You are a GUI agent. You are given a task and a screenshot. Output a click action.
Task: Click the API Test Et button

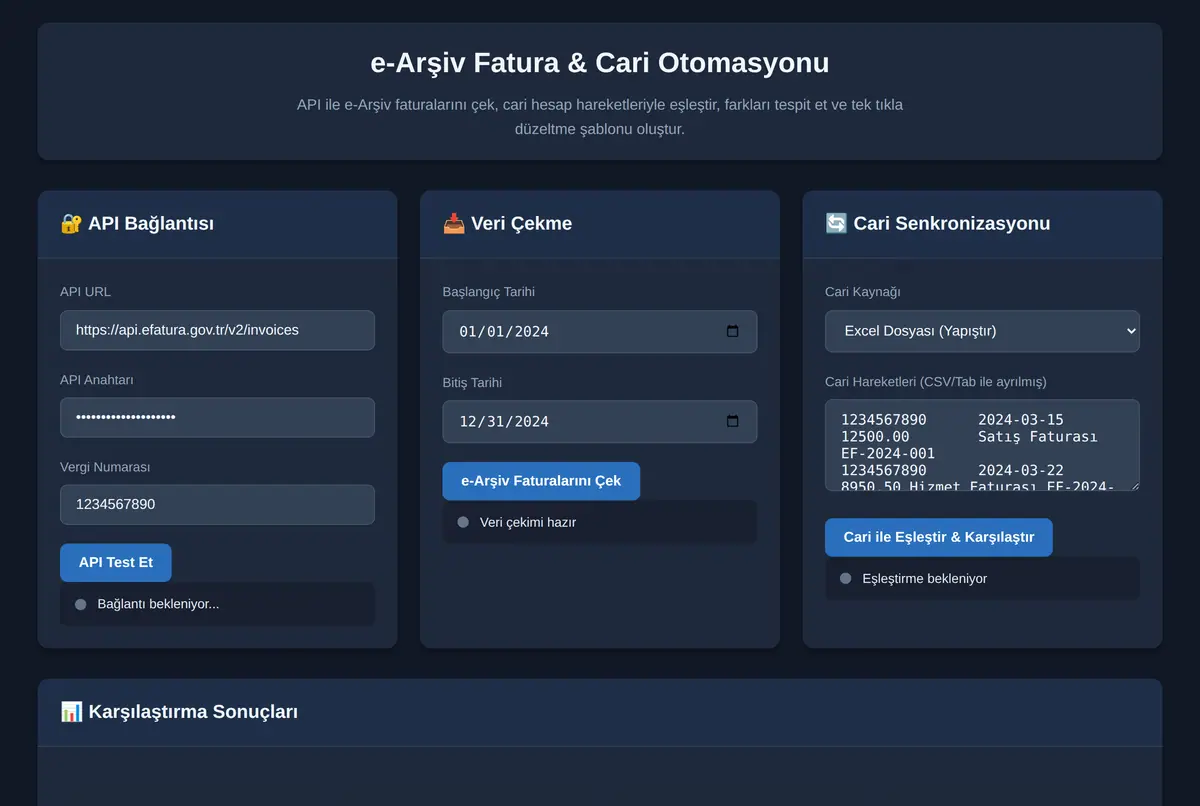[116, 562]
